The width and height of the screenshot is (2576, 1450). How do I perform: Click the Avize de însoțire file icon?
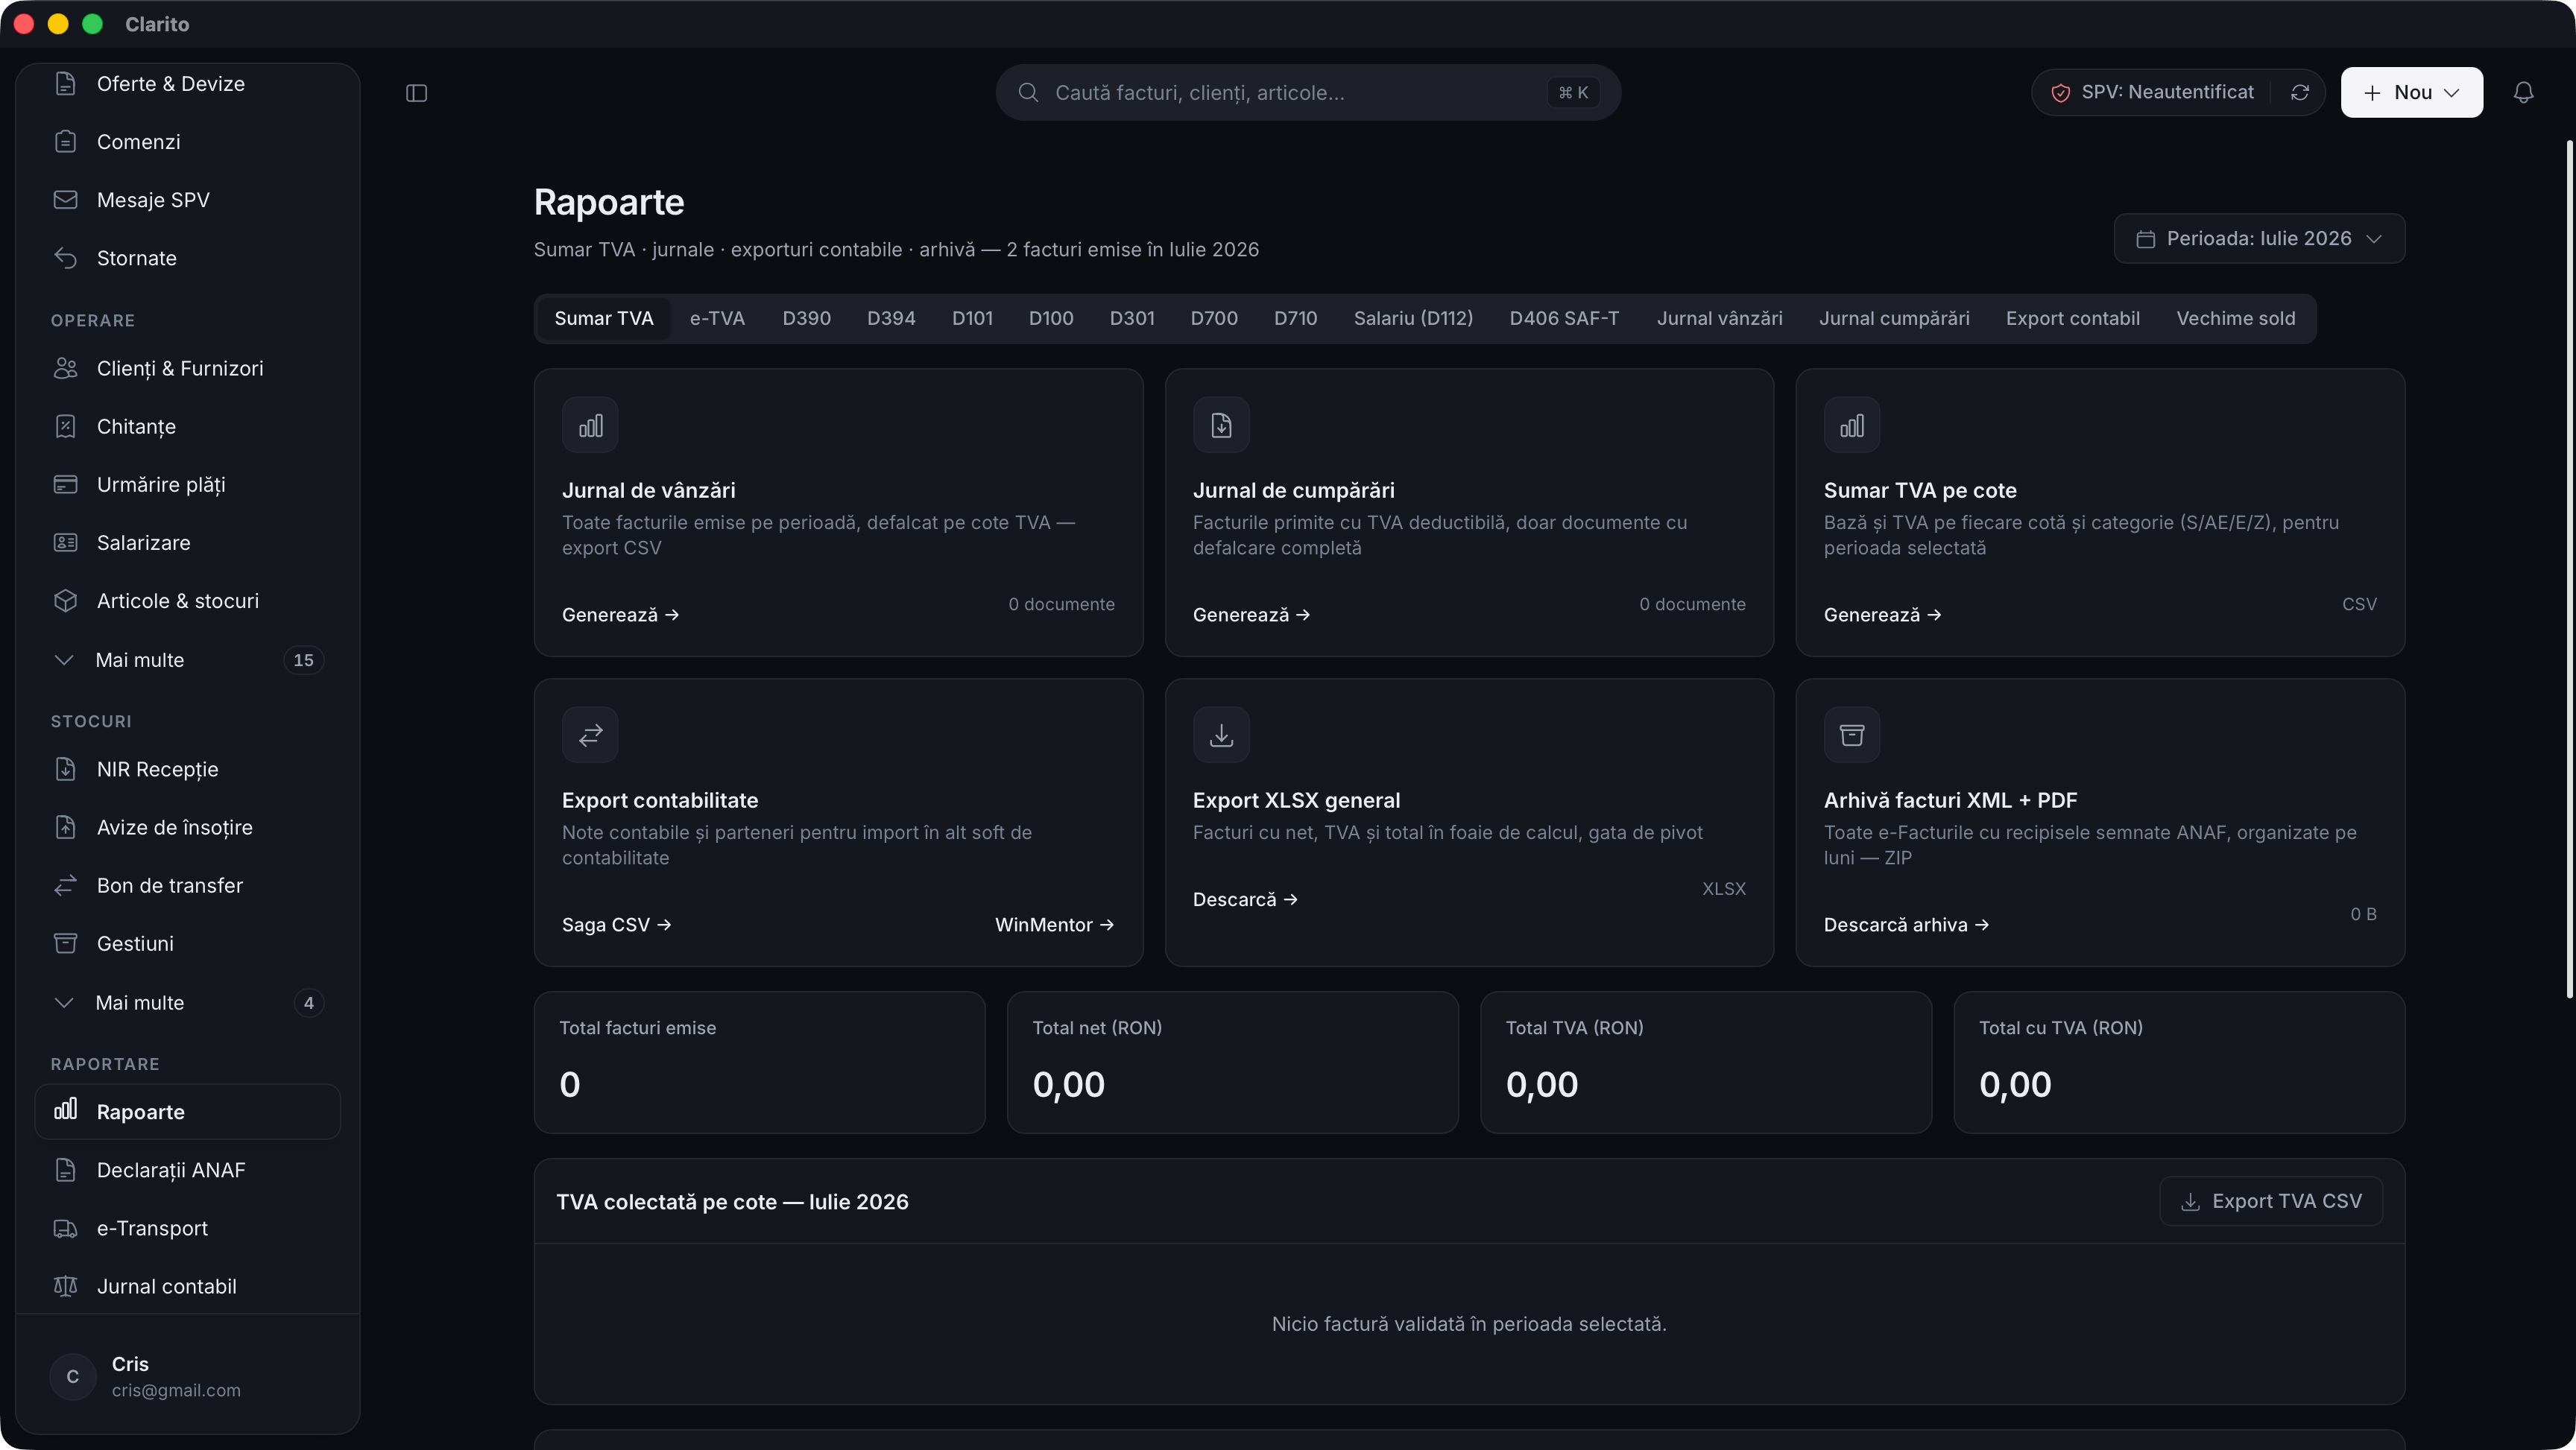tap(65, 827)
